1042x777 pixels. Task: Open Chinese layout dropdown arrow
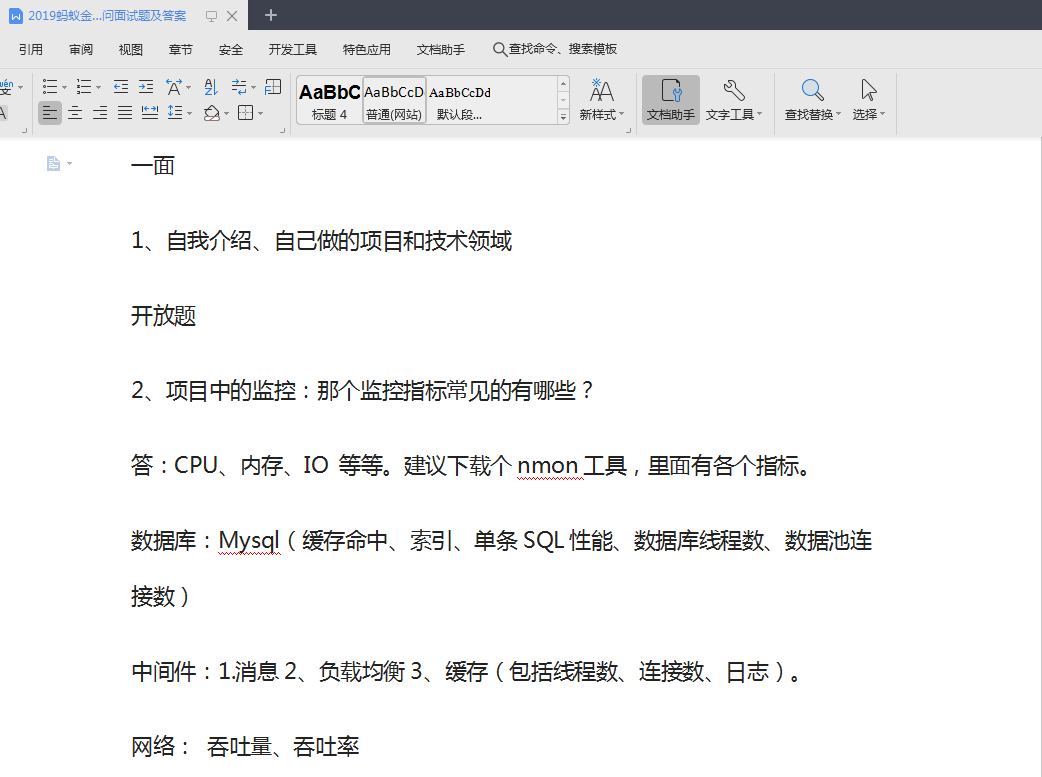tap(189, 87)
